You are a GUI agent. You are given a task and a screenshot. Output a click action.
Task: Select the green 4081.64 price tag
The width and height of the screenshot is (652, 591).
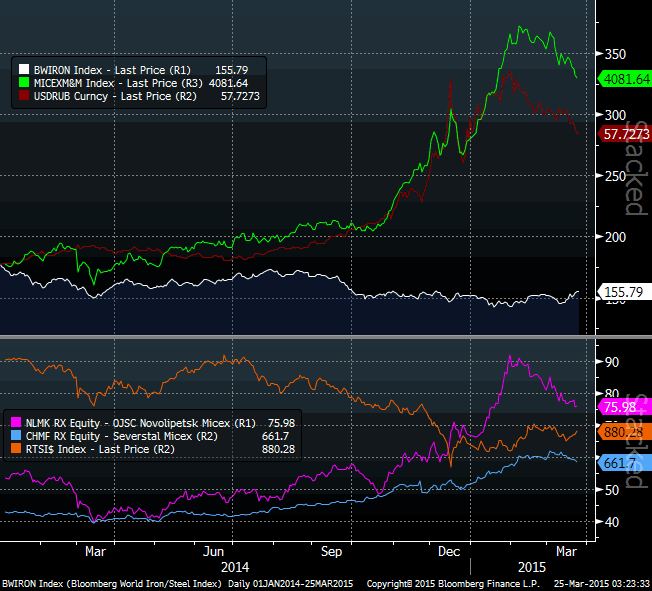click(624, 78)
